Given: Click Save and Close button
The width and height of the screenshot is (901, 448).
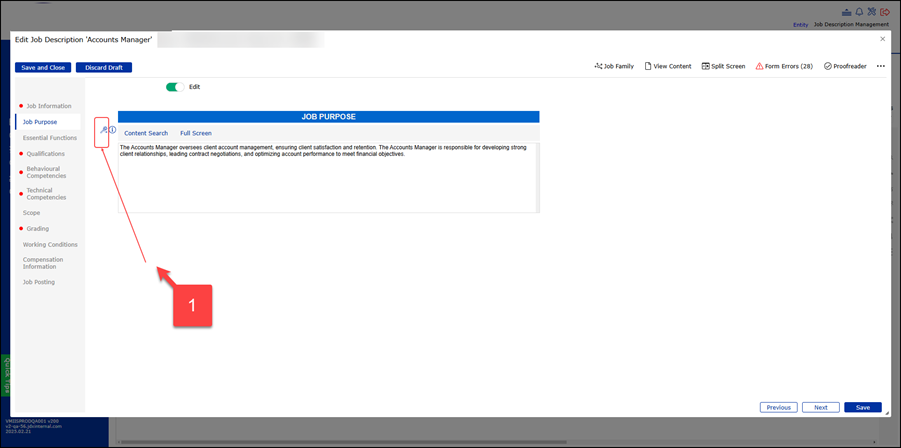Looking at the screenshot, I should [43, 68].
